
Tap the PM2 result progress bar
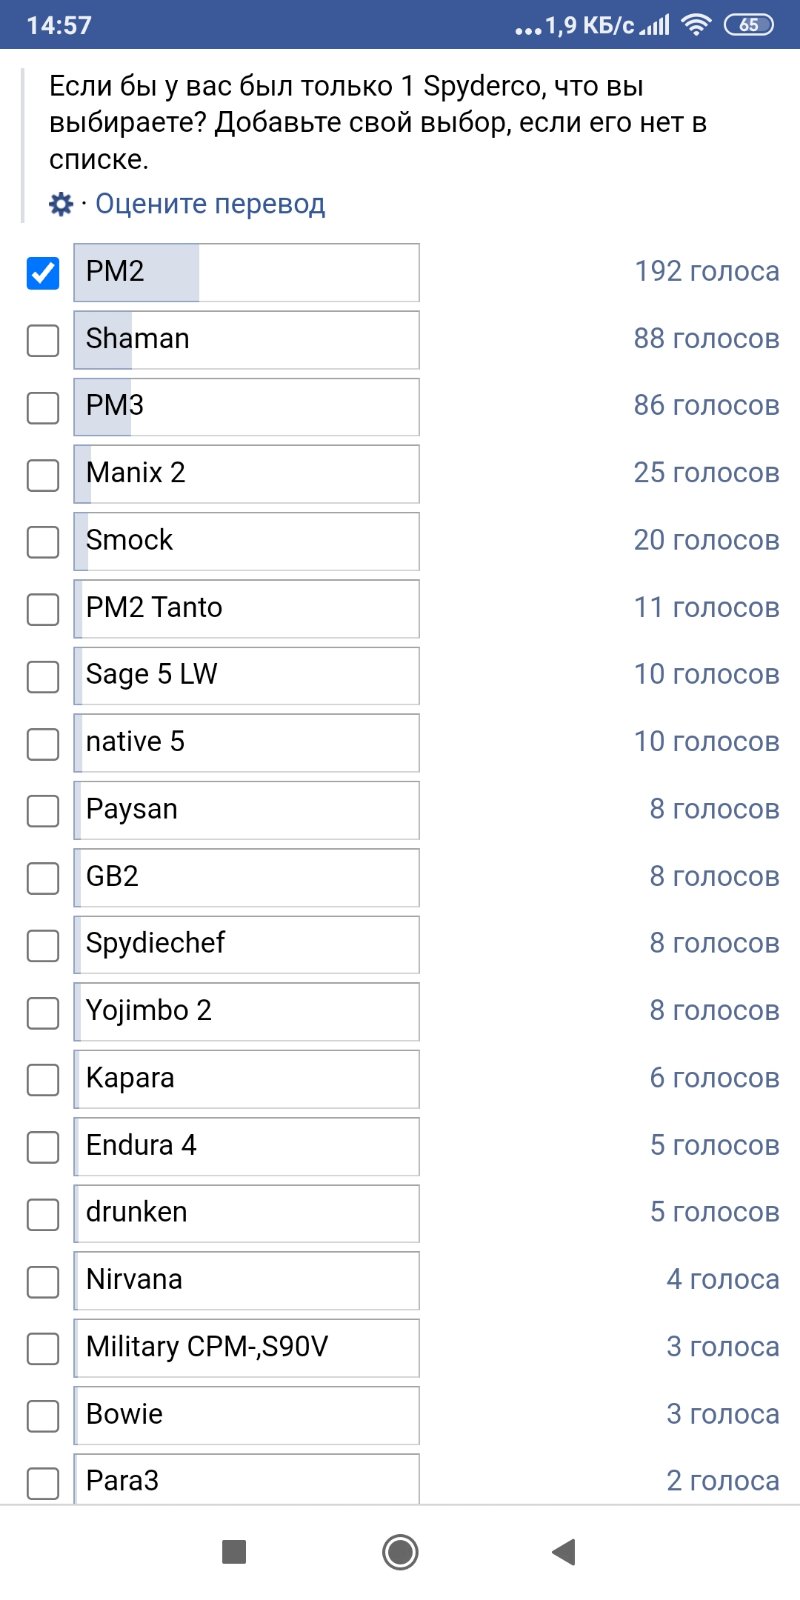[x=246, y=272]
